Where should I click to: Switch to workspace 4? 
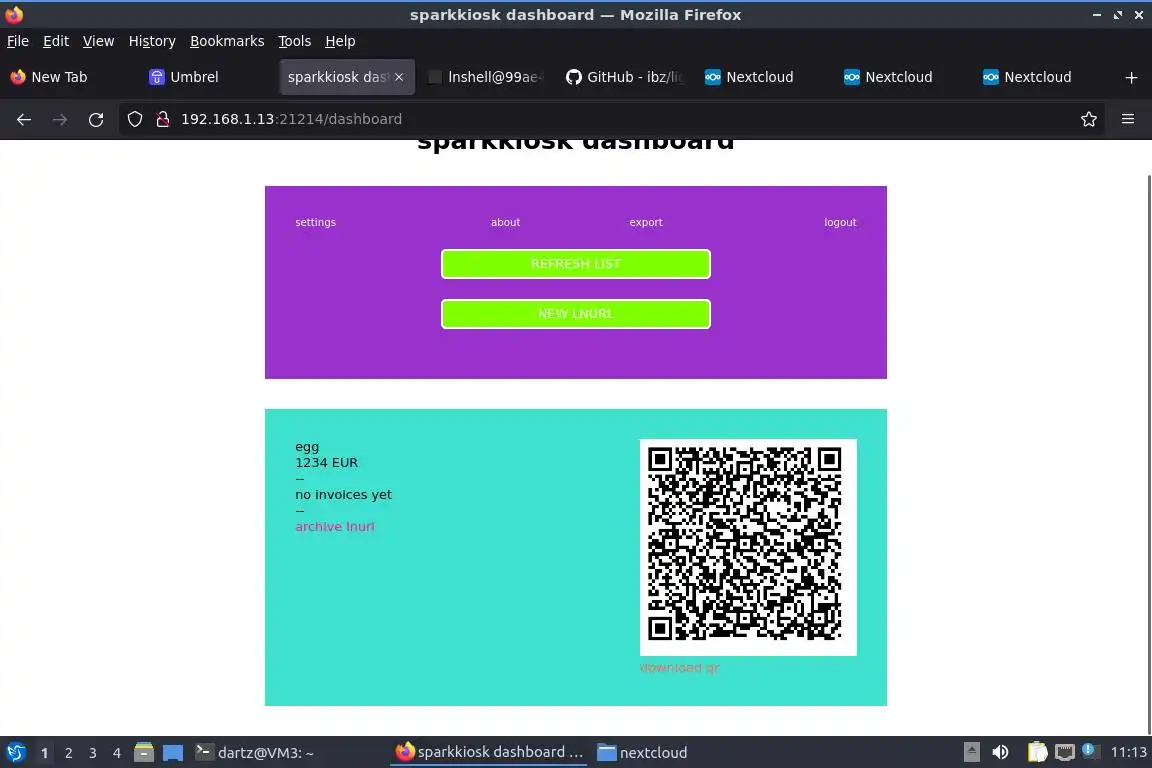tap(117, 753)
